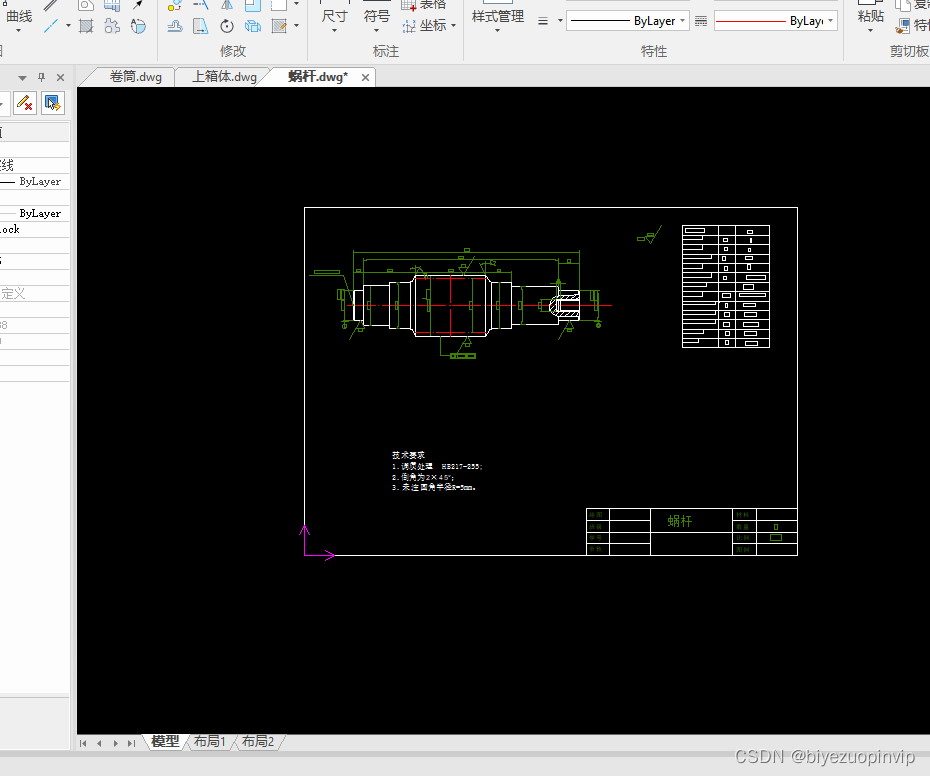This screenshot has height=776, width=930.
Task: Click the worm shaft centerline in drawing
Action: [480, 306]
